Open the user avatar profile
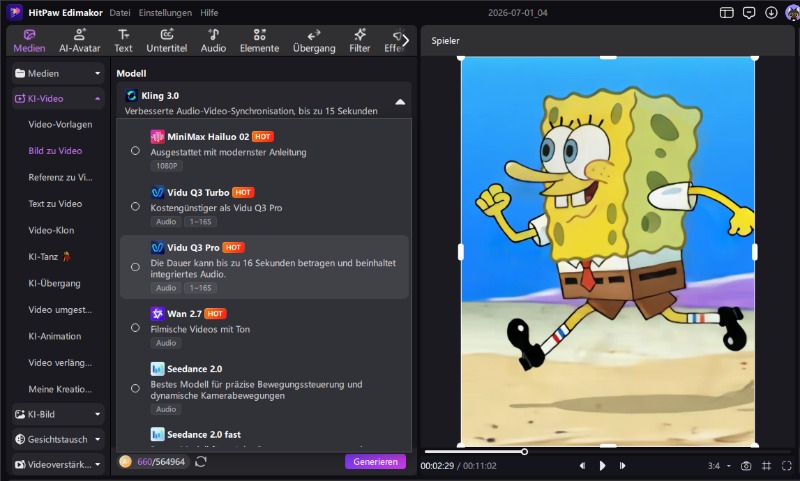This screenshot has width=800, height=481. pos(792,13)
